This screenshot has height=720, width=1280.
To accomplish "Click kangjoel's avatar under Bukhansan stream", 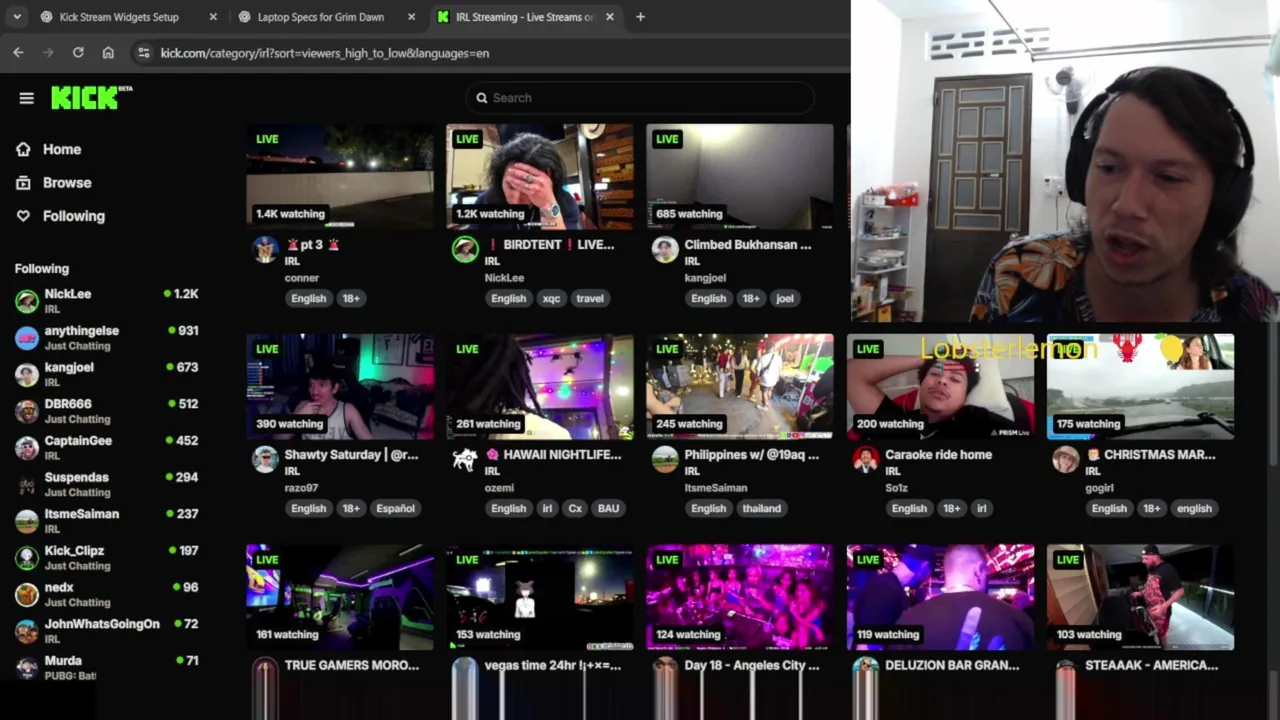I will 665,250.
